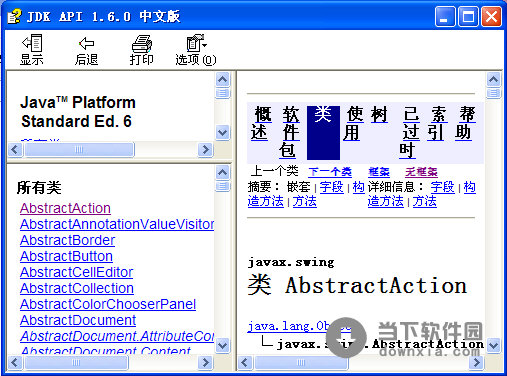507x376 pixels.
Task: Click the detail 字段 (Field) link
Action: point(442,187)
